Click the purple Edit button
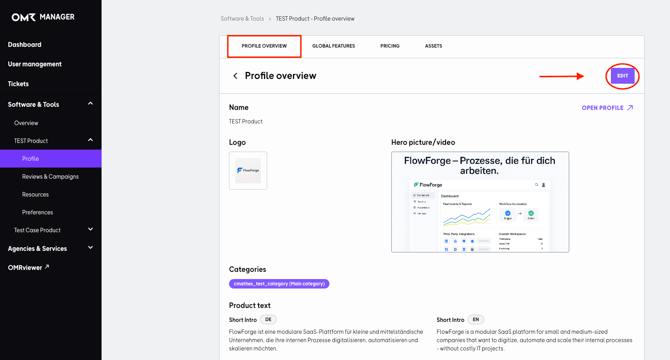The image size is (670, 360). click(622, 76)
